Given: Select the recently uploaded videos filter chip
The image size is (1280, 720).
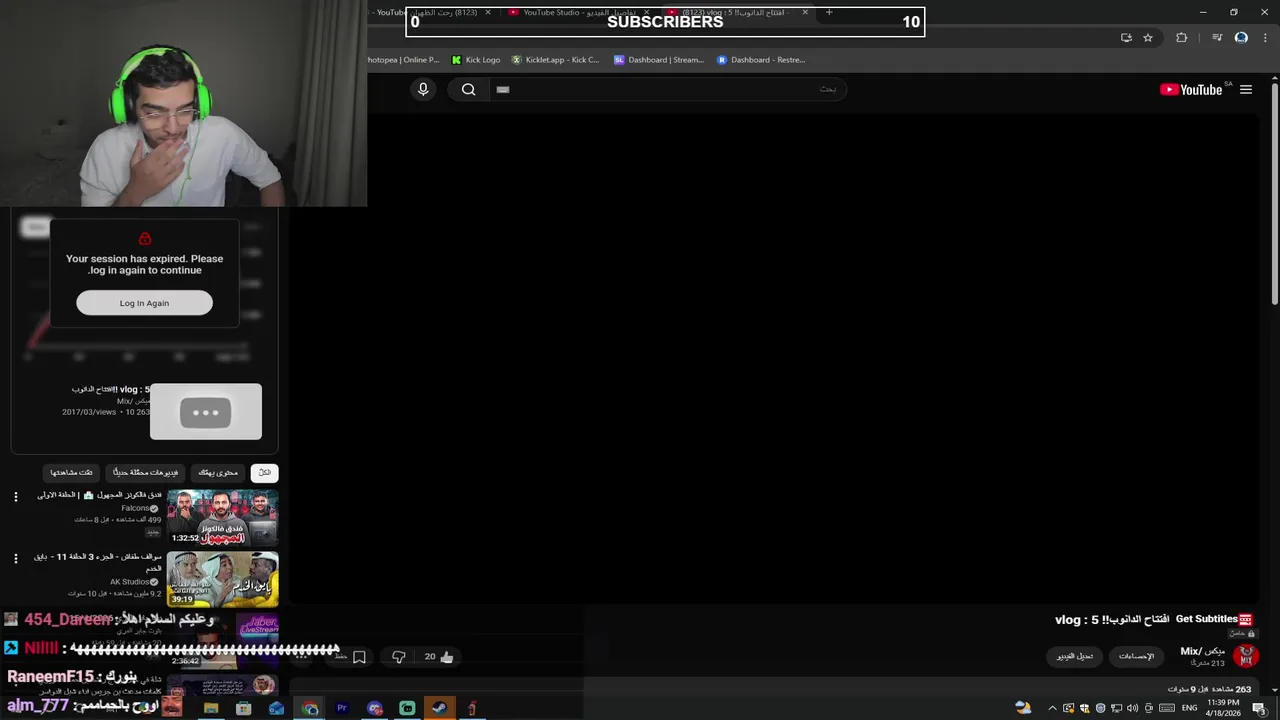Looking at the screenshot, I should tap(145, 472).
